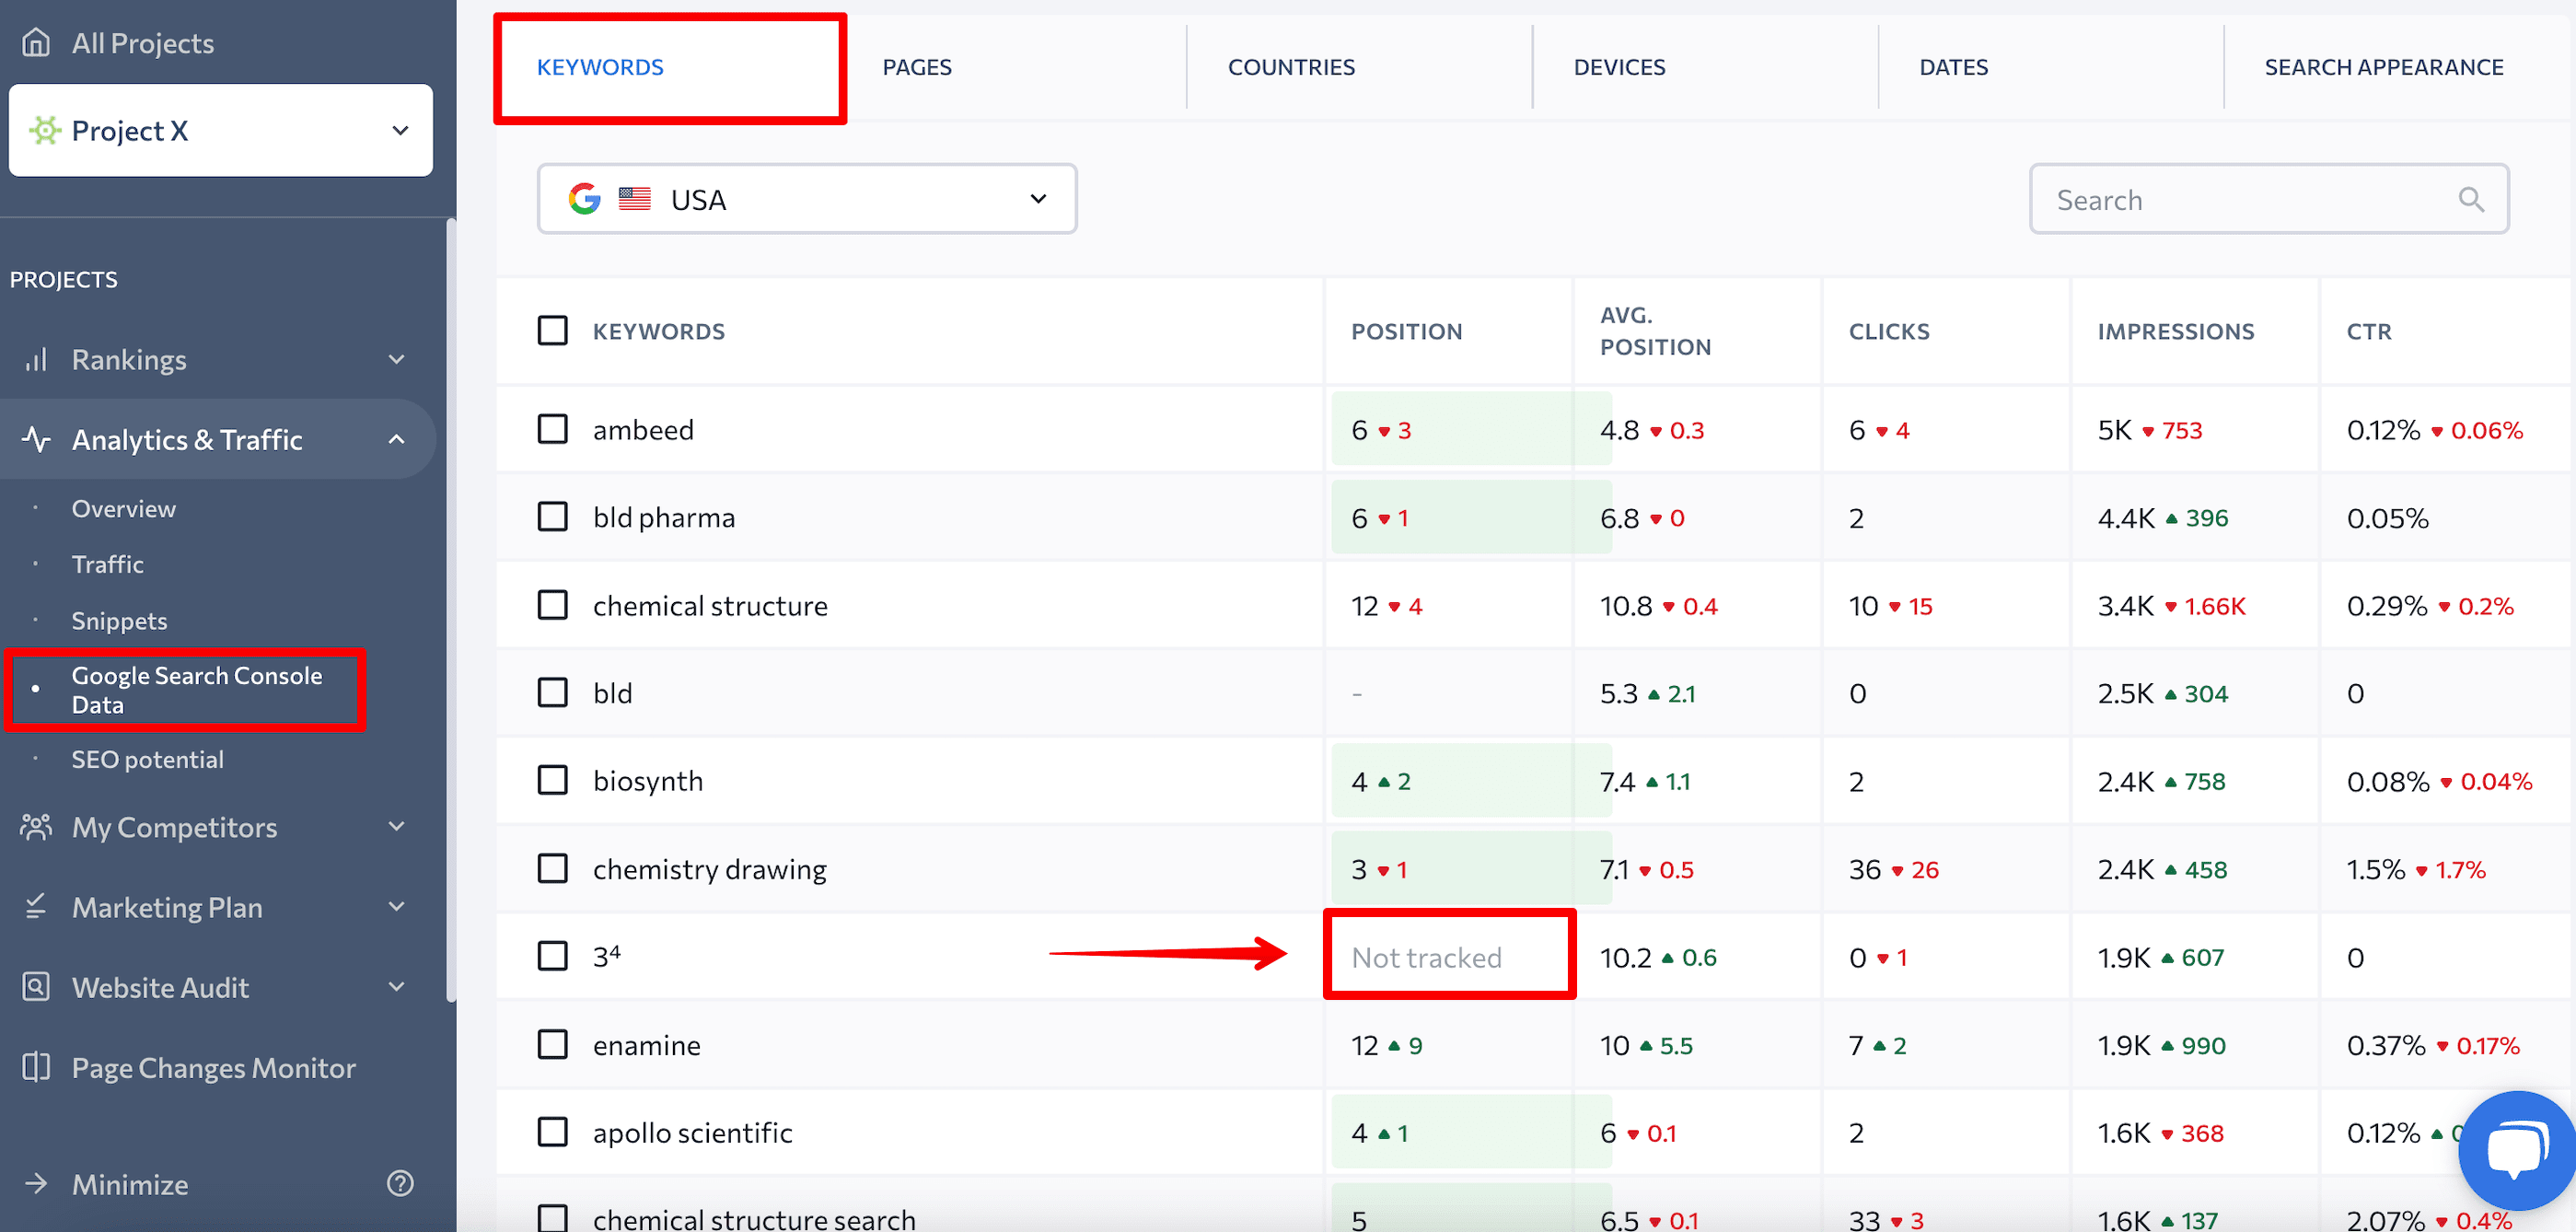Click the USA flag icon

coord(635,199)
